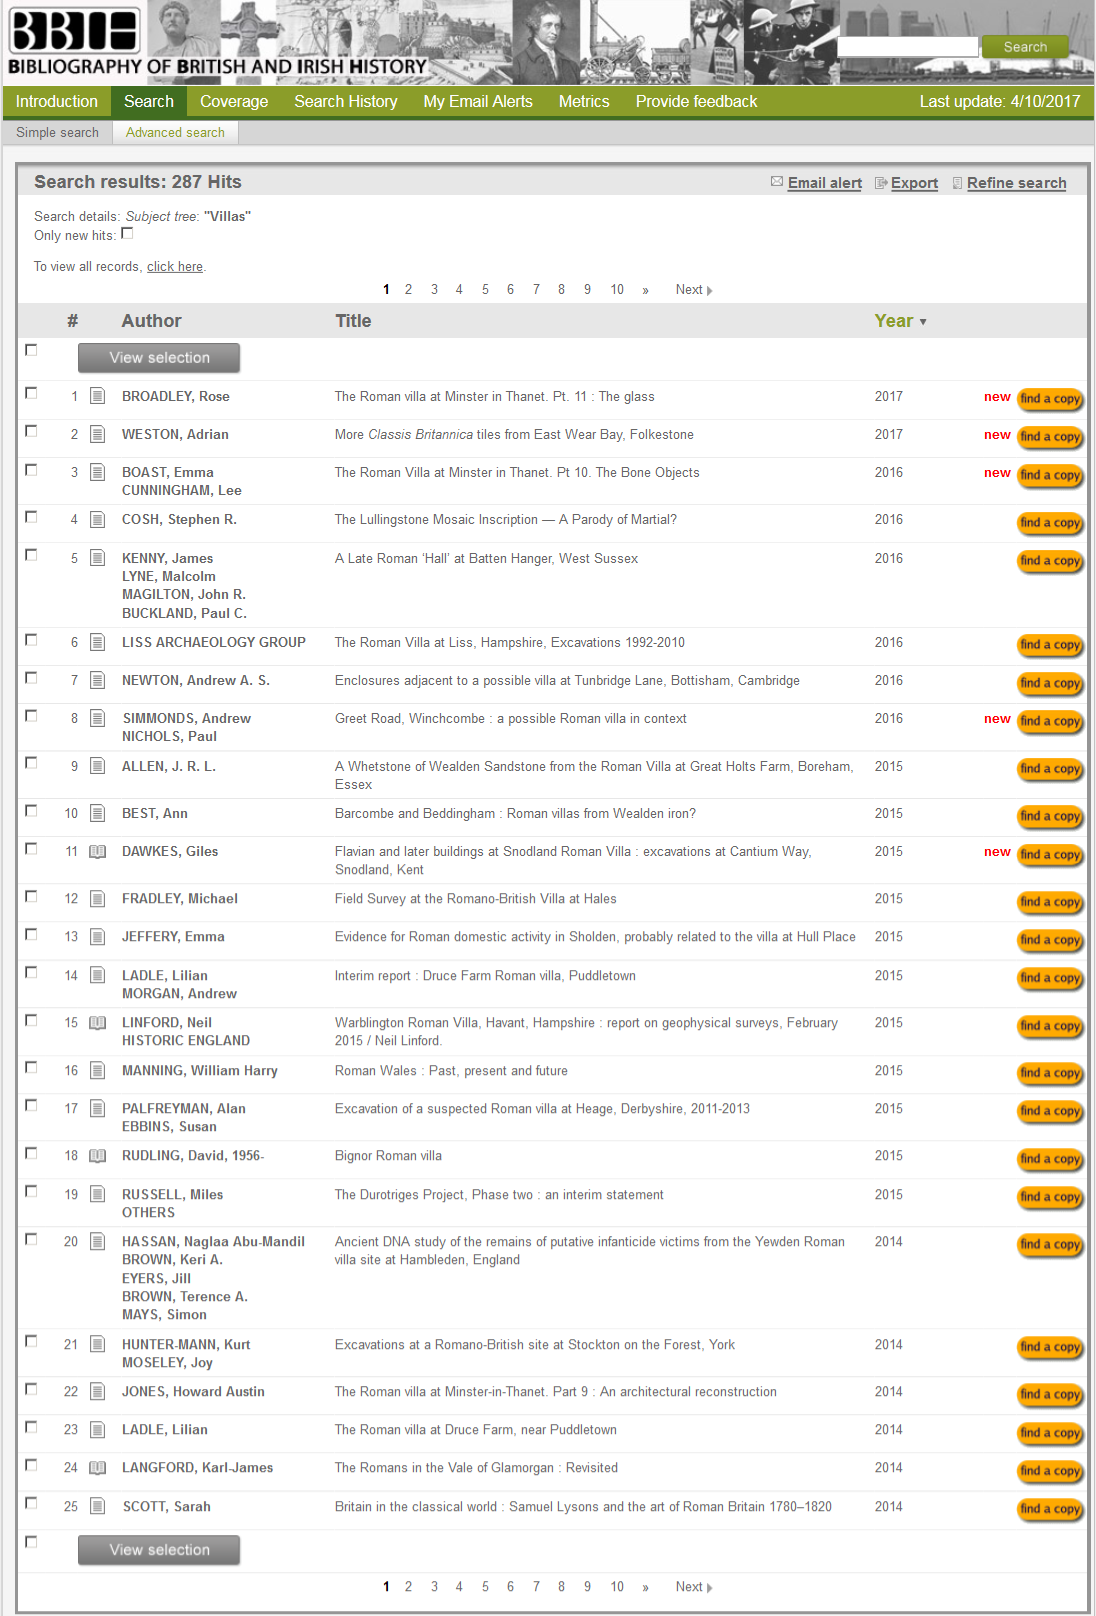Click the book icon beside RUDLING, David

[x=97, y=1156]
